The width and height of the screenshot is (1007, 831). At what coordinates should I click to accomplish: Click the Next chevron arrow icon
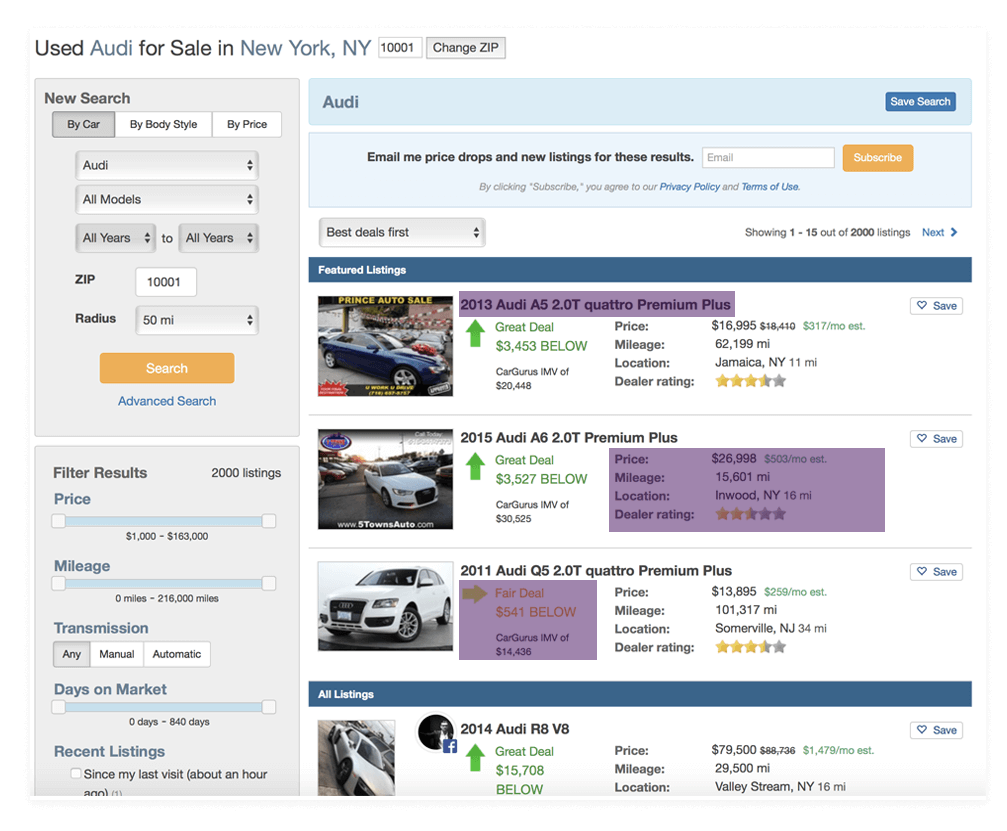(954, 232)
